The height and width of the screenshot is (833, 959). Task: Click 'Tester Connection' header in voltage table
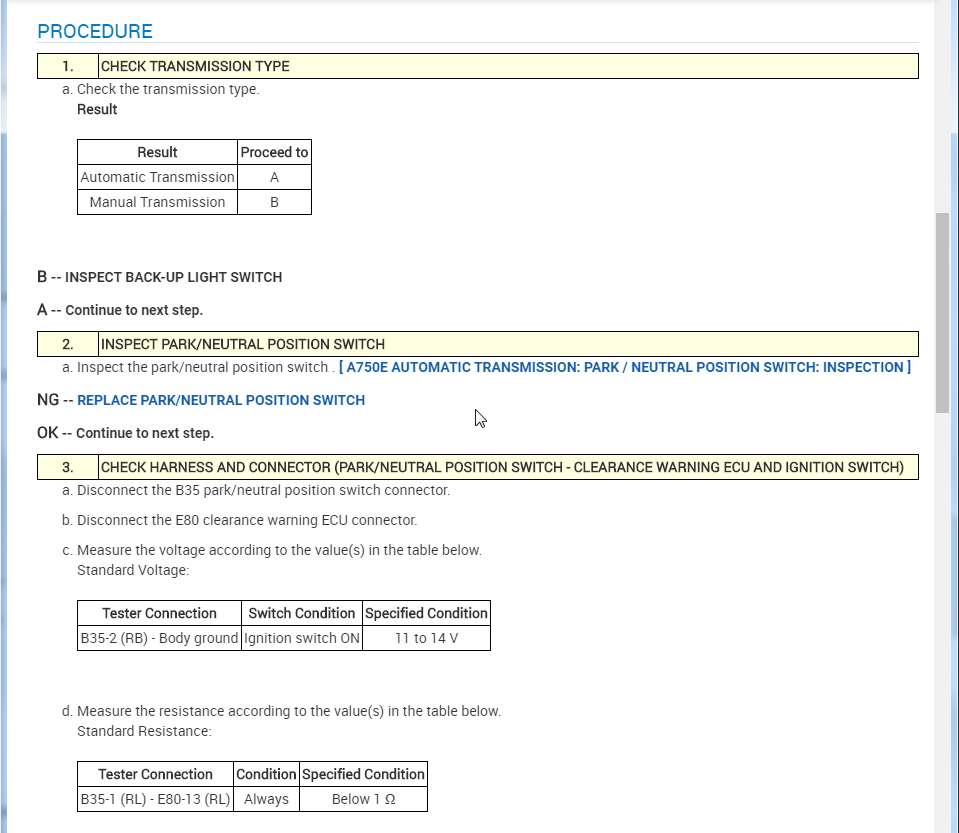point(159,613)
